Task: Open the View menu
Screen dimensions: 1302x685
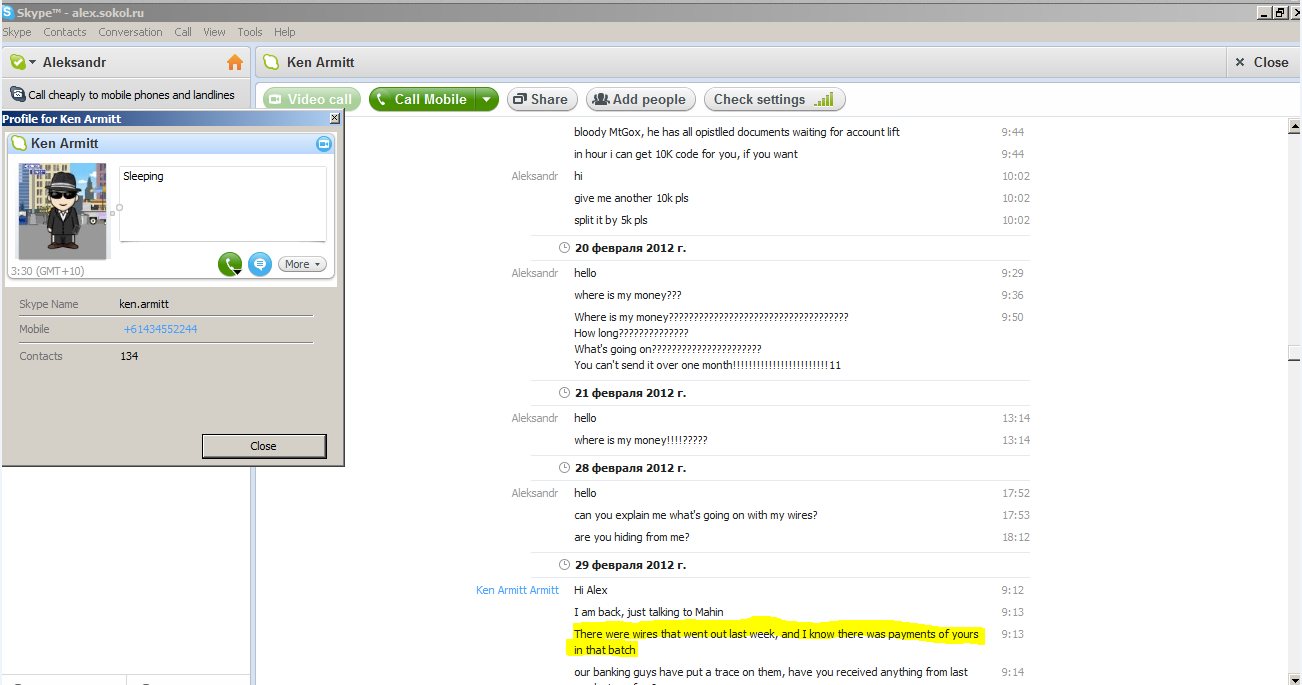Action: pyautogui.click(x=214, y=32)
